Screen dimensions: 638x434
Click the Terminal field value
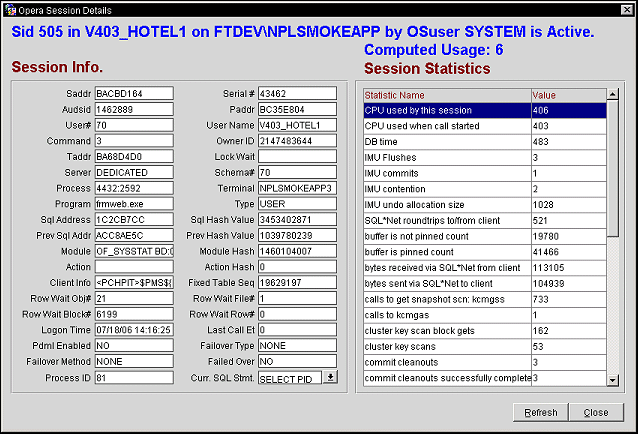(x=297, y=189)
